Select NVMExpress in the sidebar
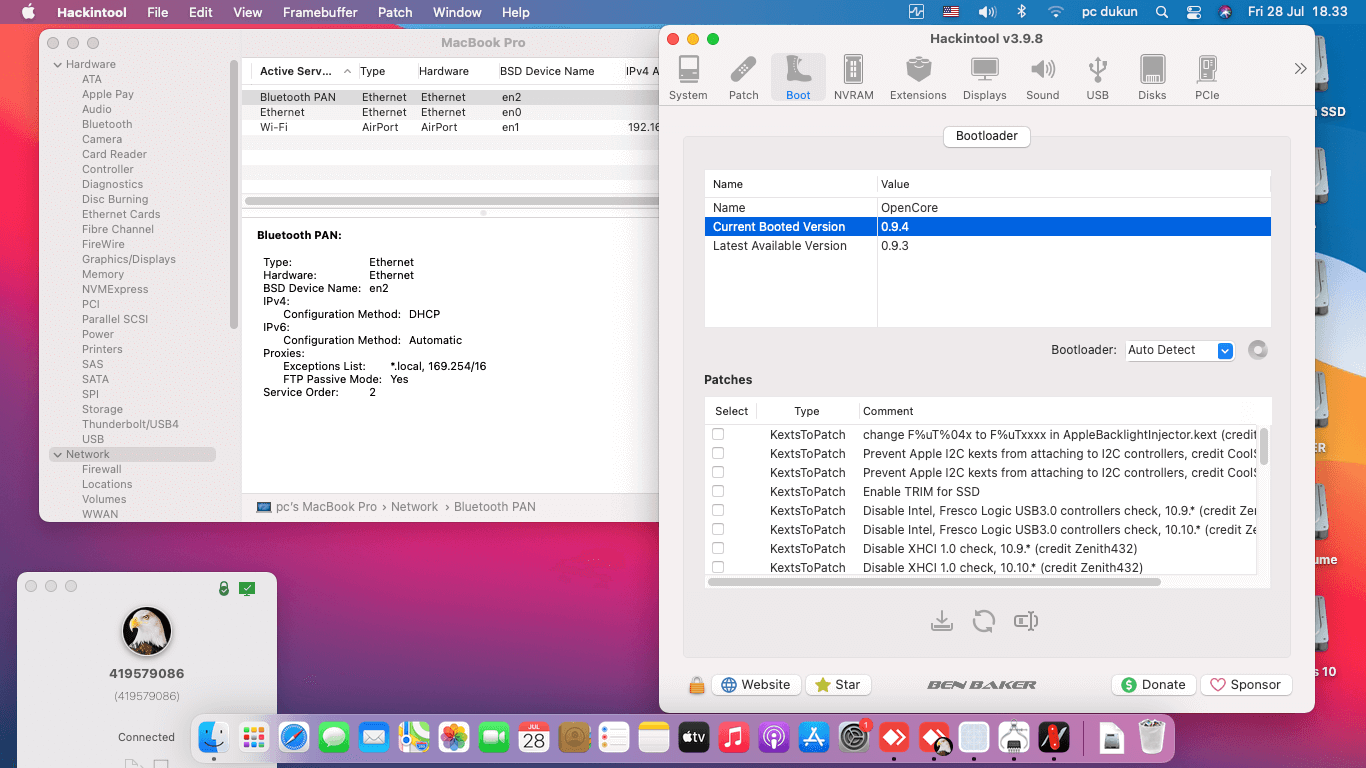This screenshot has height=768, width=1366. click(115, 289)
